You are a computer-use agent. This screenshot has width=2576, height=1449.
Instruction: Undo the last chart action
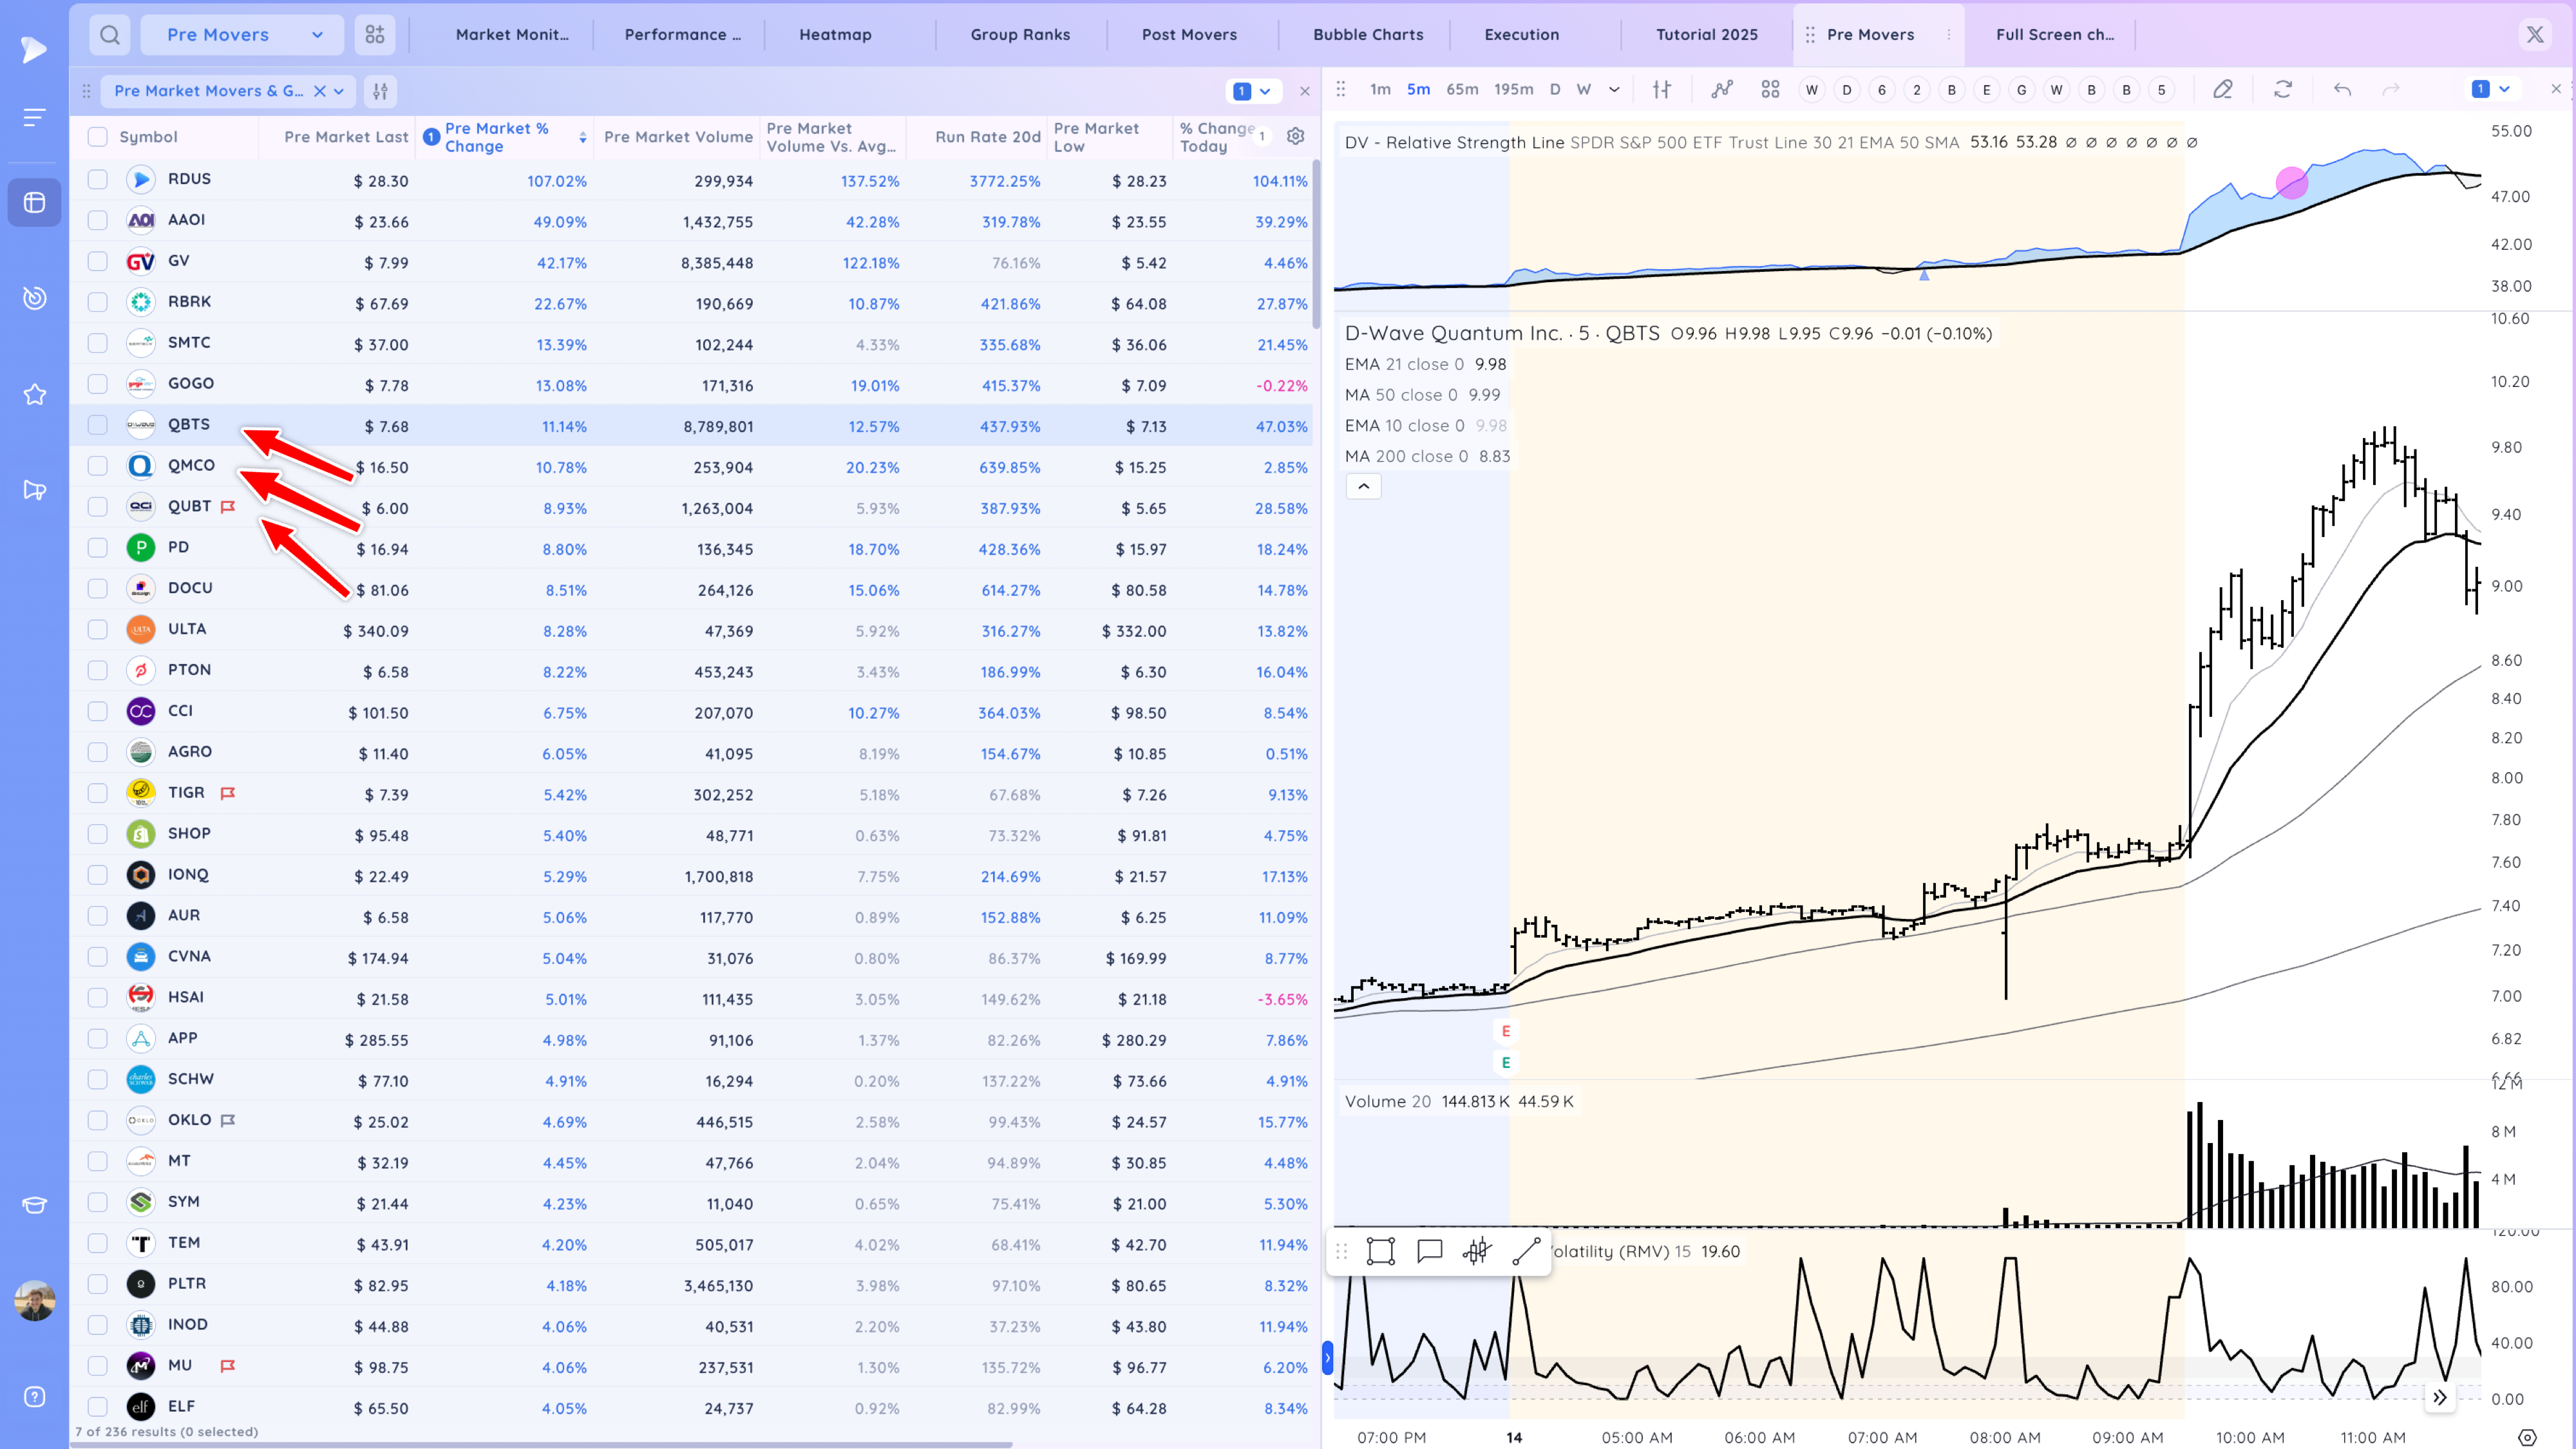pos(2342,90)
